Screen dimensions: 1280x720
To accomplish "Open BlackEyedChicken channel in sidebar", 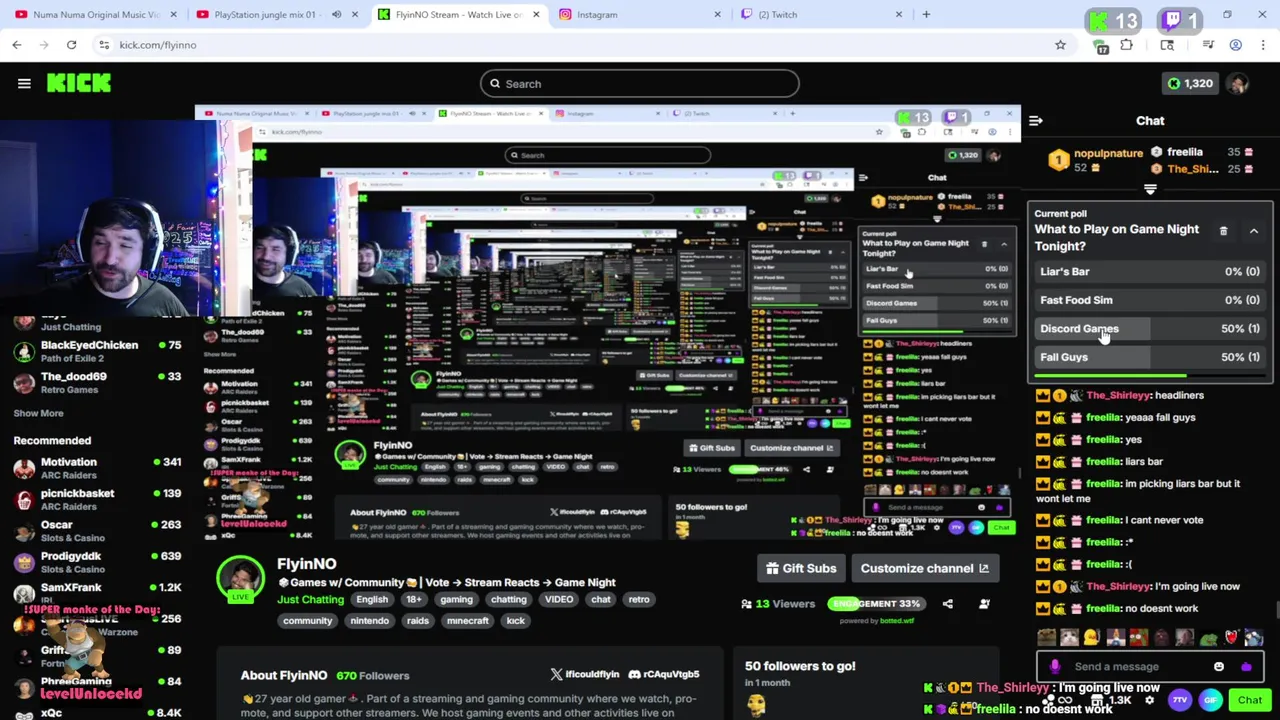I will (97, 351).
